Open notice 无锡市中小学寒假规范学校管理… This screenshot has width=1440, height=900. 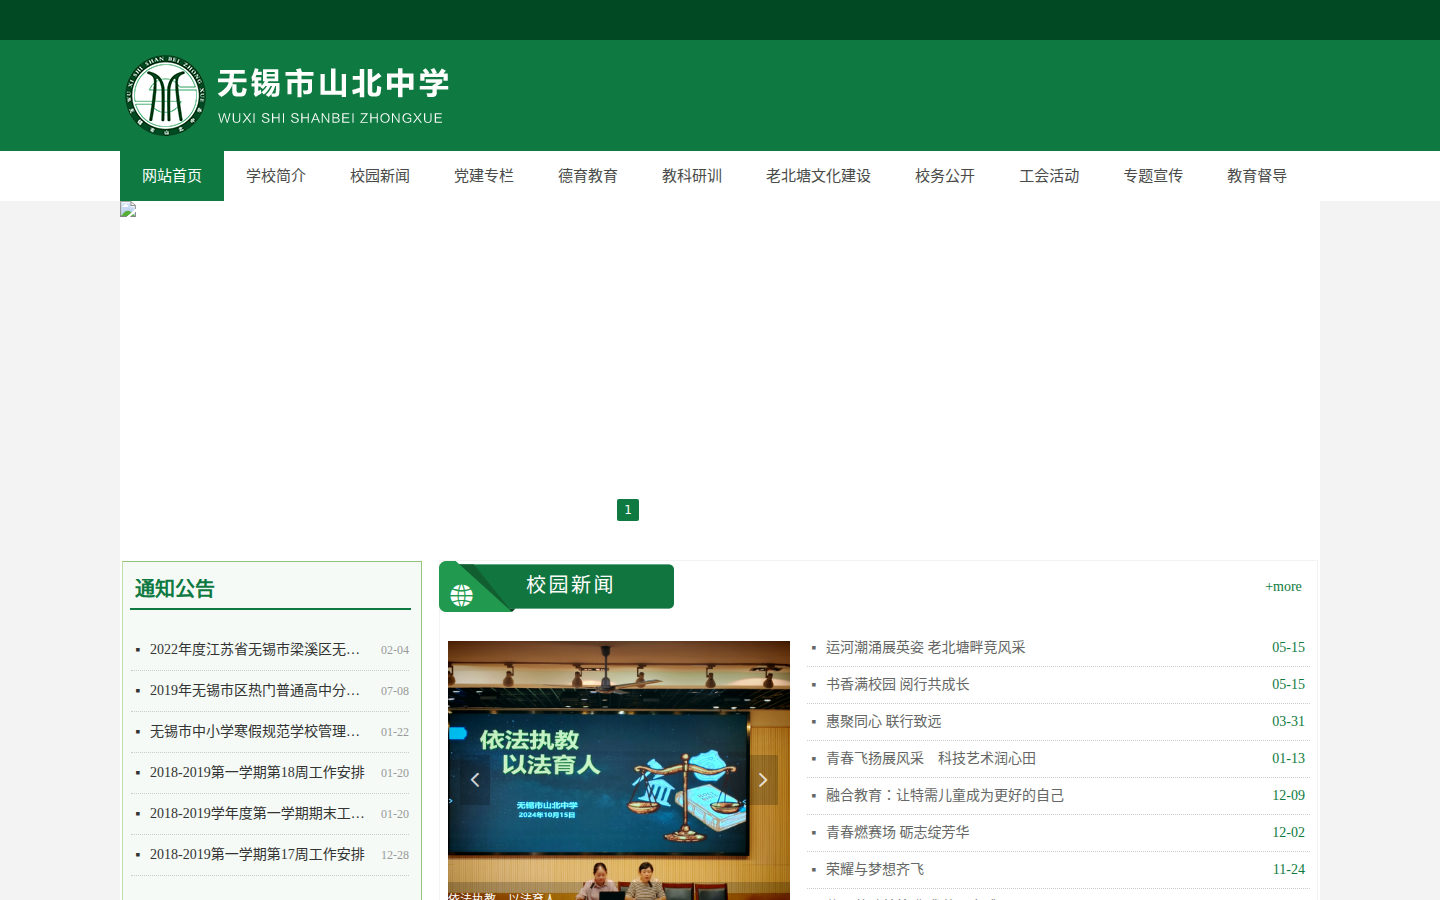tap(255, 732)
